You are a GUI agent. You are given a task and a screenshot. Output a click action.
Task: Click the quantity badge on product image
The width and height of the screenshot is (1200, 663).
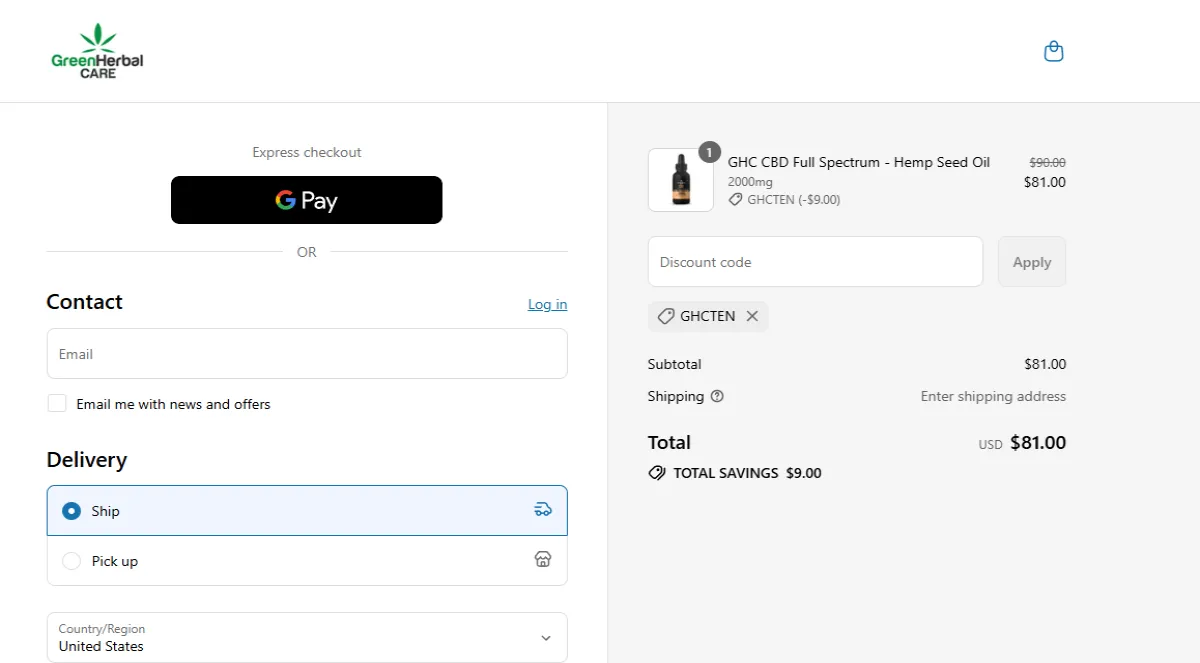tap(709, 152)
